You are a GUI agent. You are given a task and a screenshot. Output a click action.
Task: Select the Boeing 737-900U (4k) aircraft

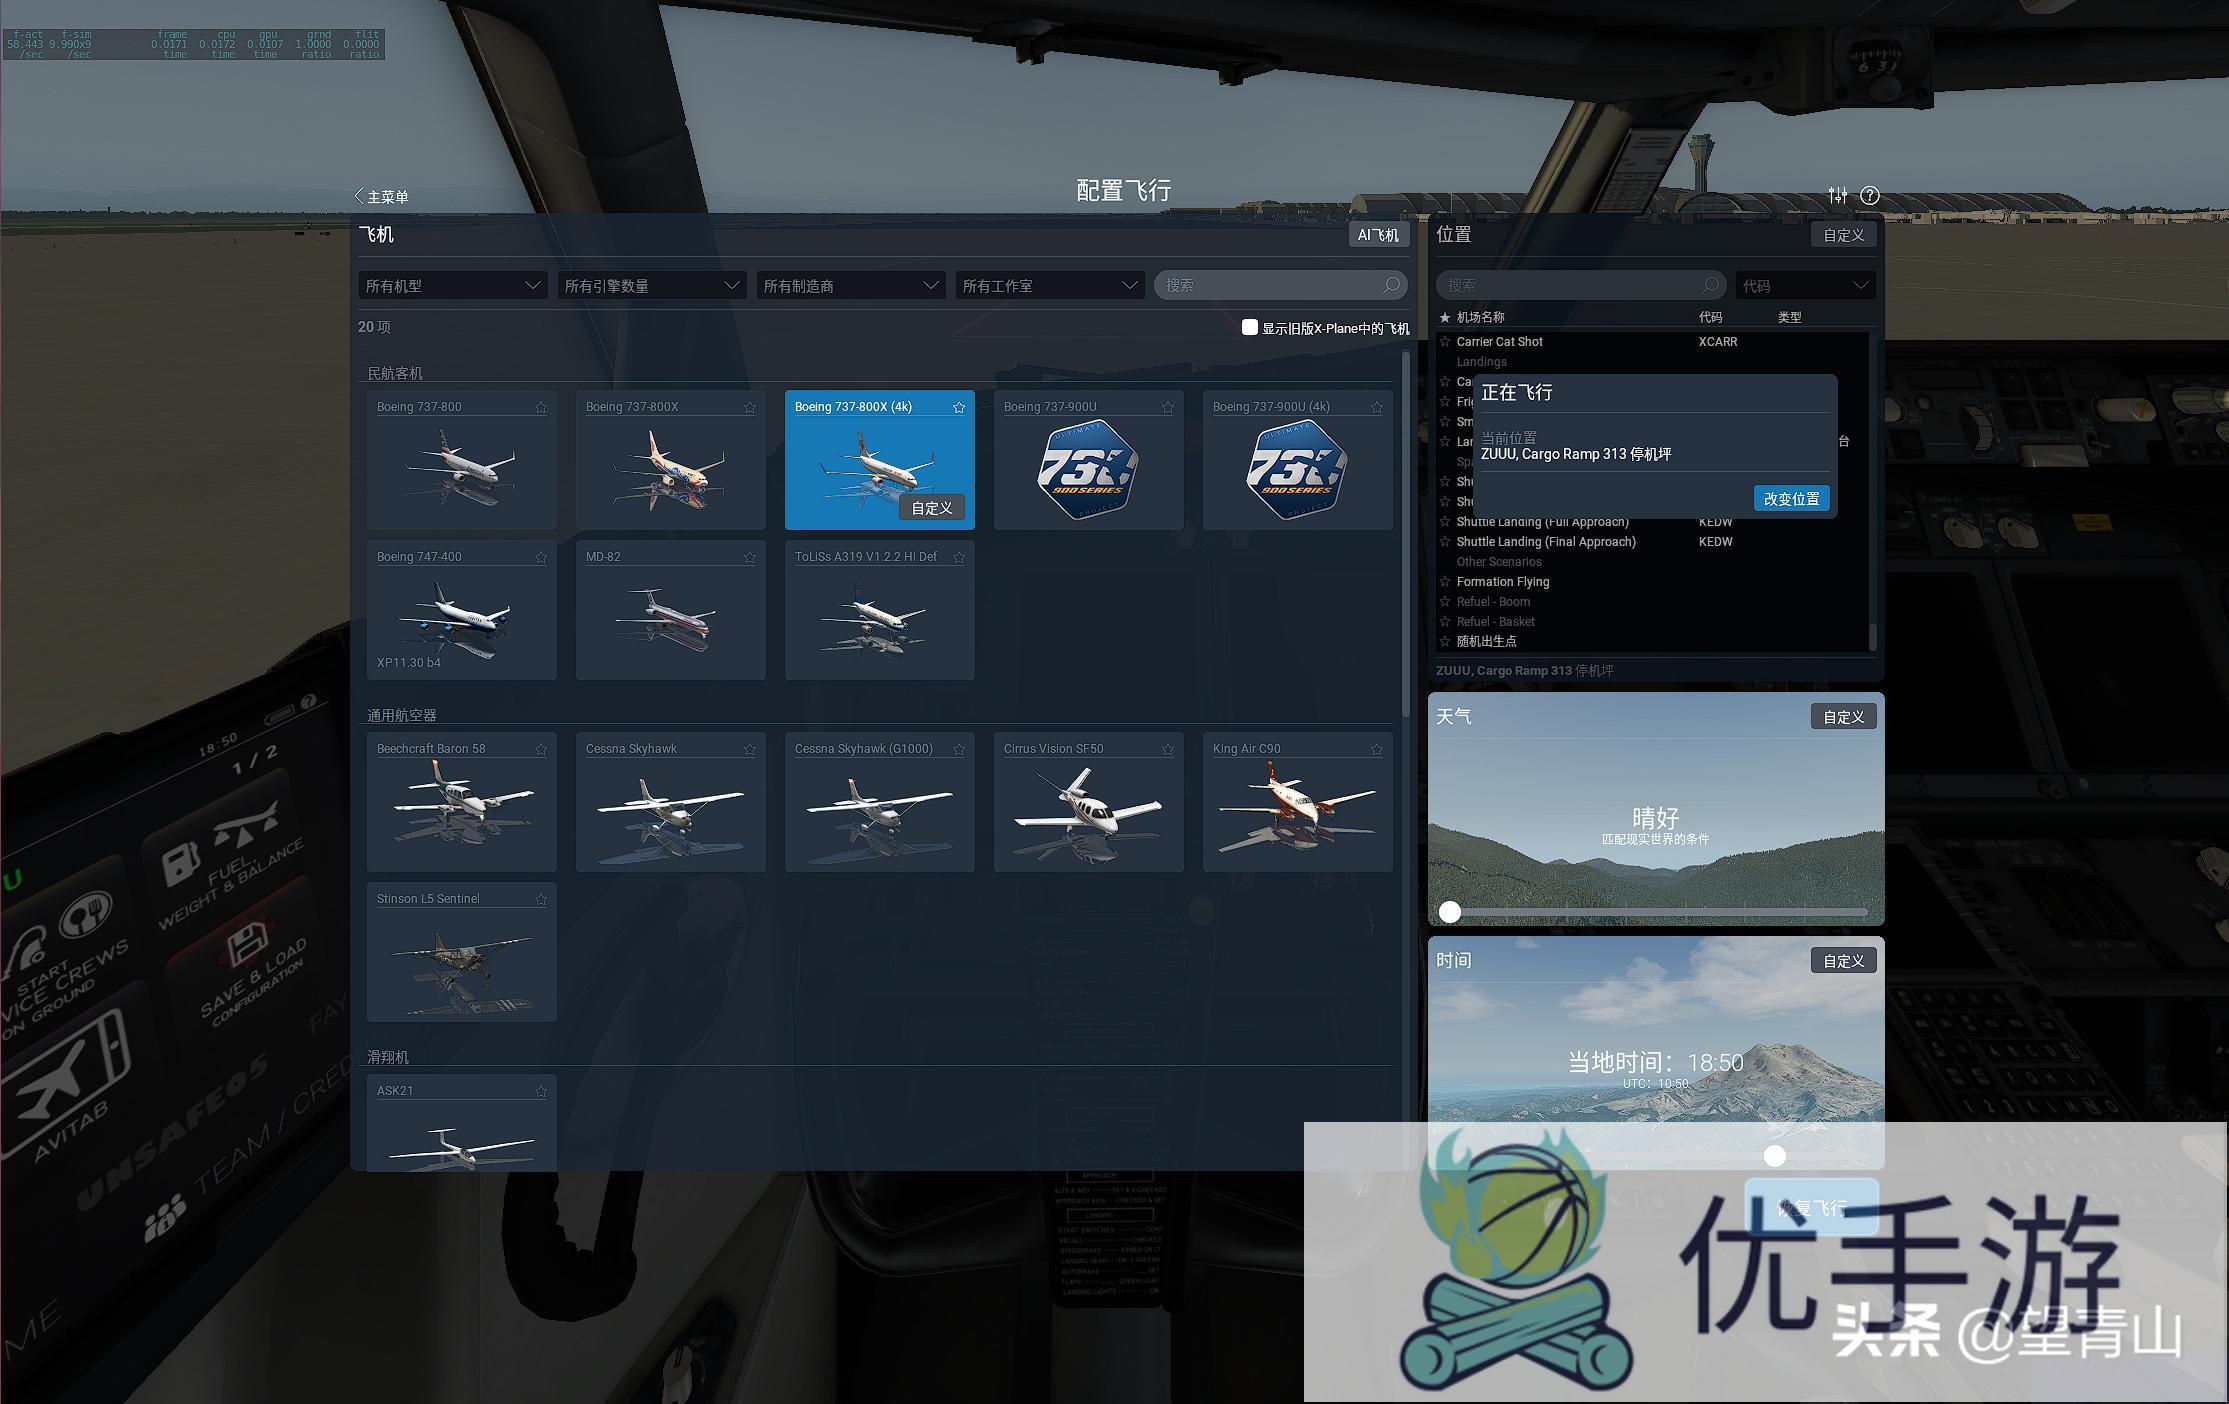(x=1298, y=460)
